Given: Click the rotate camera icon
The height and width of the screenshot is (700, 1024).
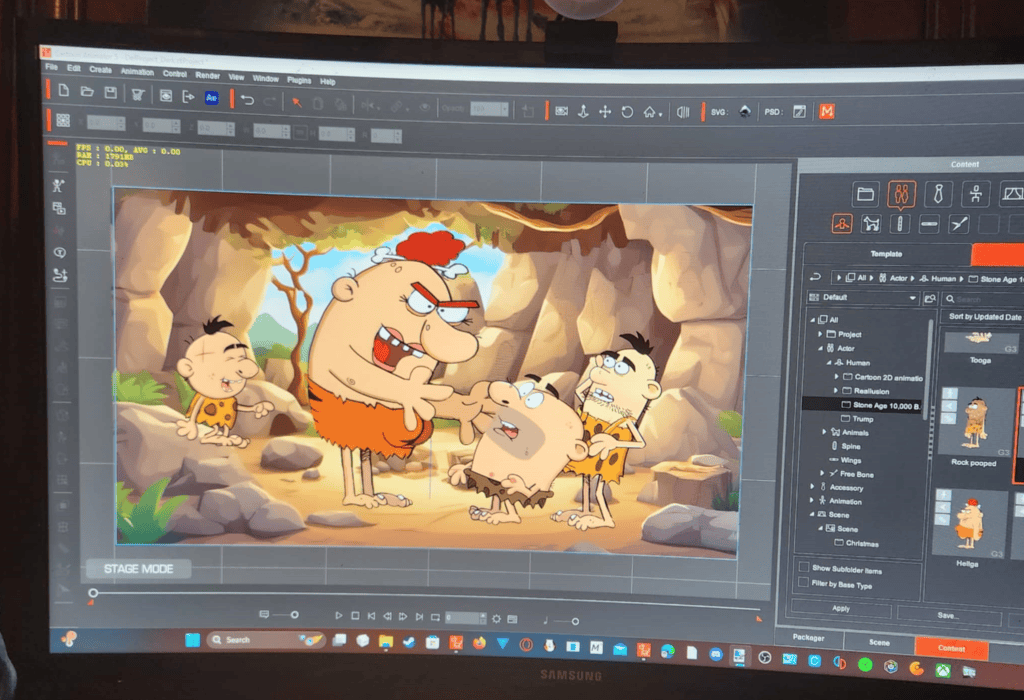Looking at the screenshot, I should tap(627, 112).
